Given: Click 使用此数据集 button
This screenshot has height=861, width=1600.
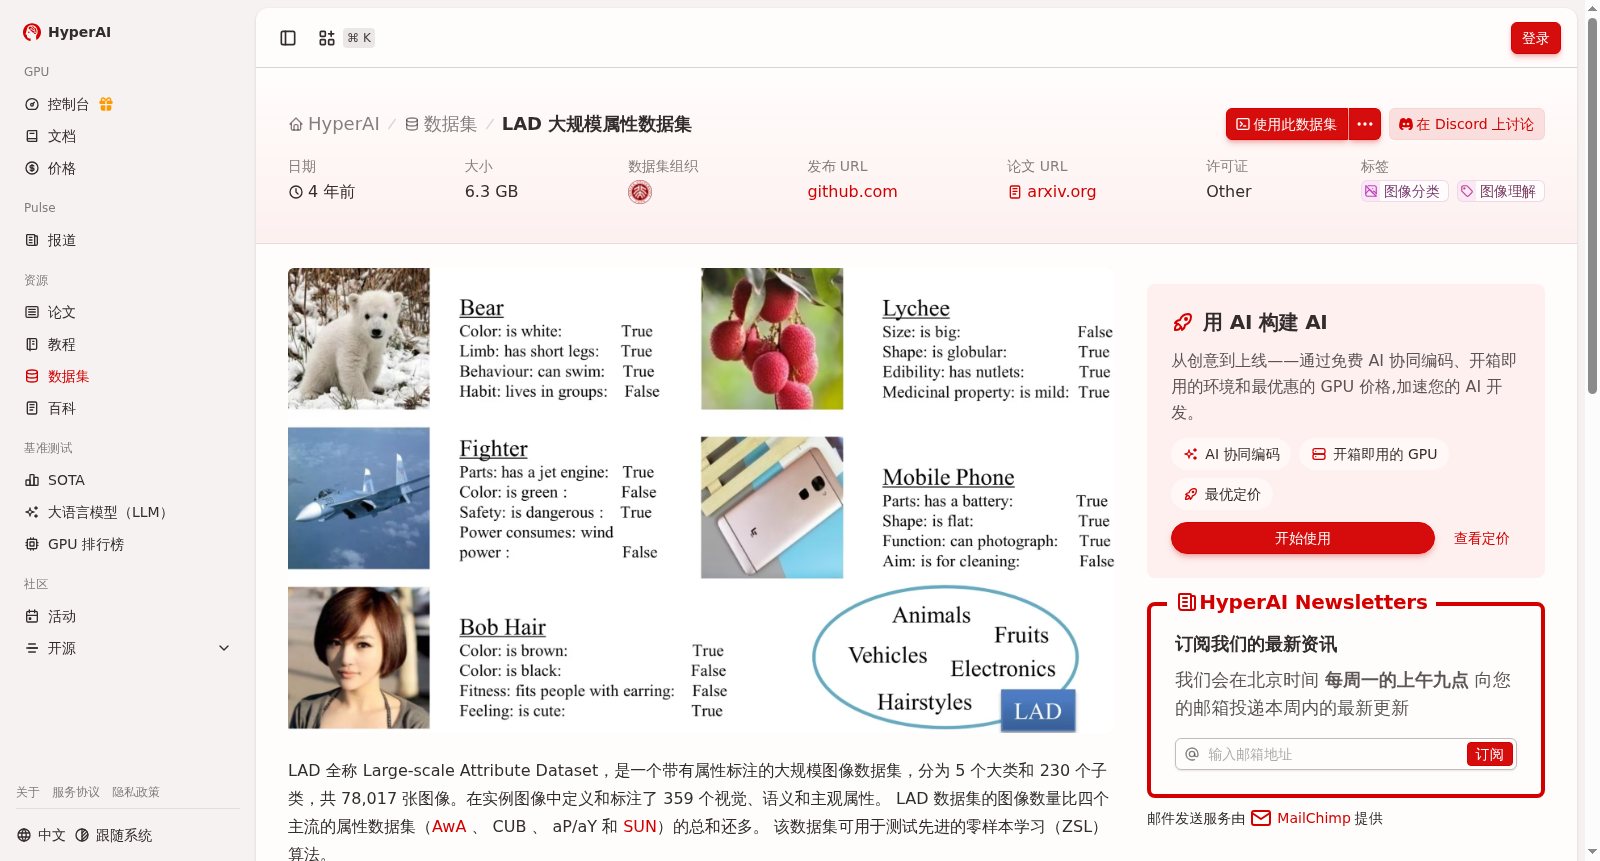Looking at the screenshot, I should point(1287,124).
